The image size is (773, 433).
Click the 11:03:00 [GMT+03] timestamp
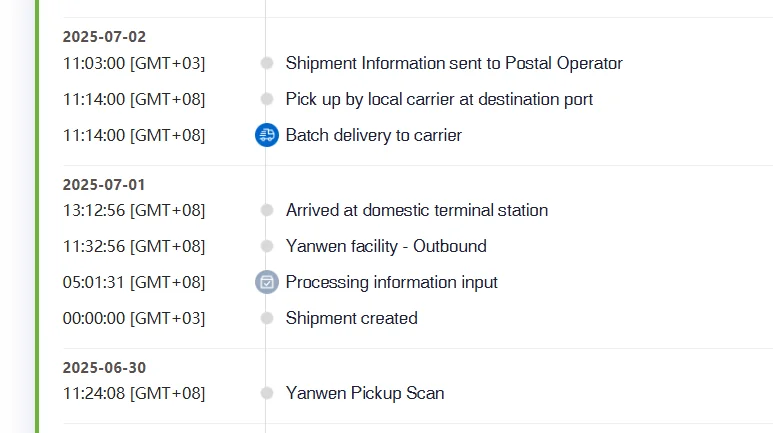coord(133,63)
